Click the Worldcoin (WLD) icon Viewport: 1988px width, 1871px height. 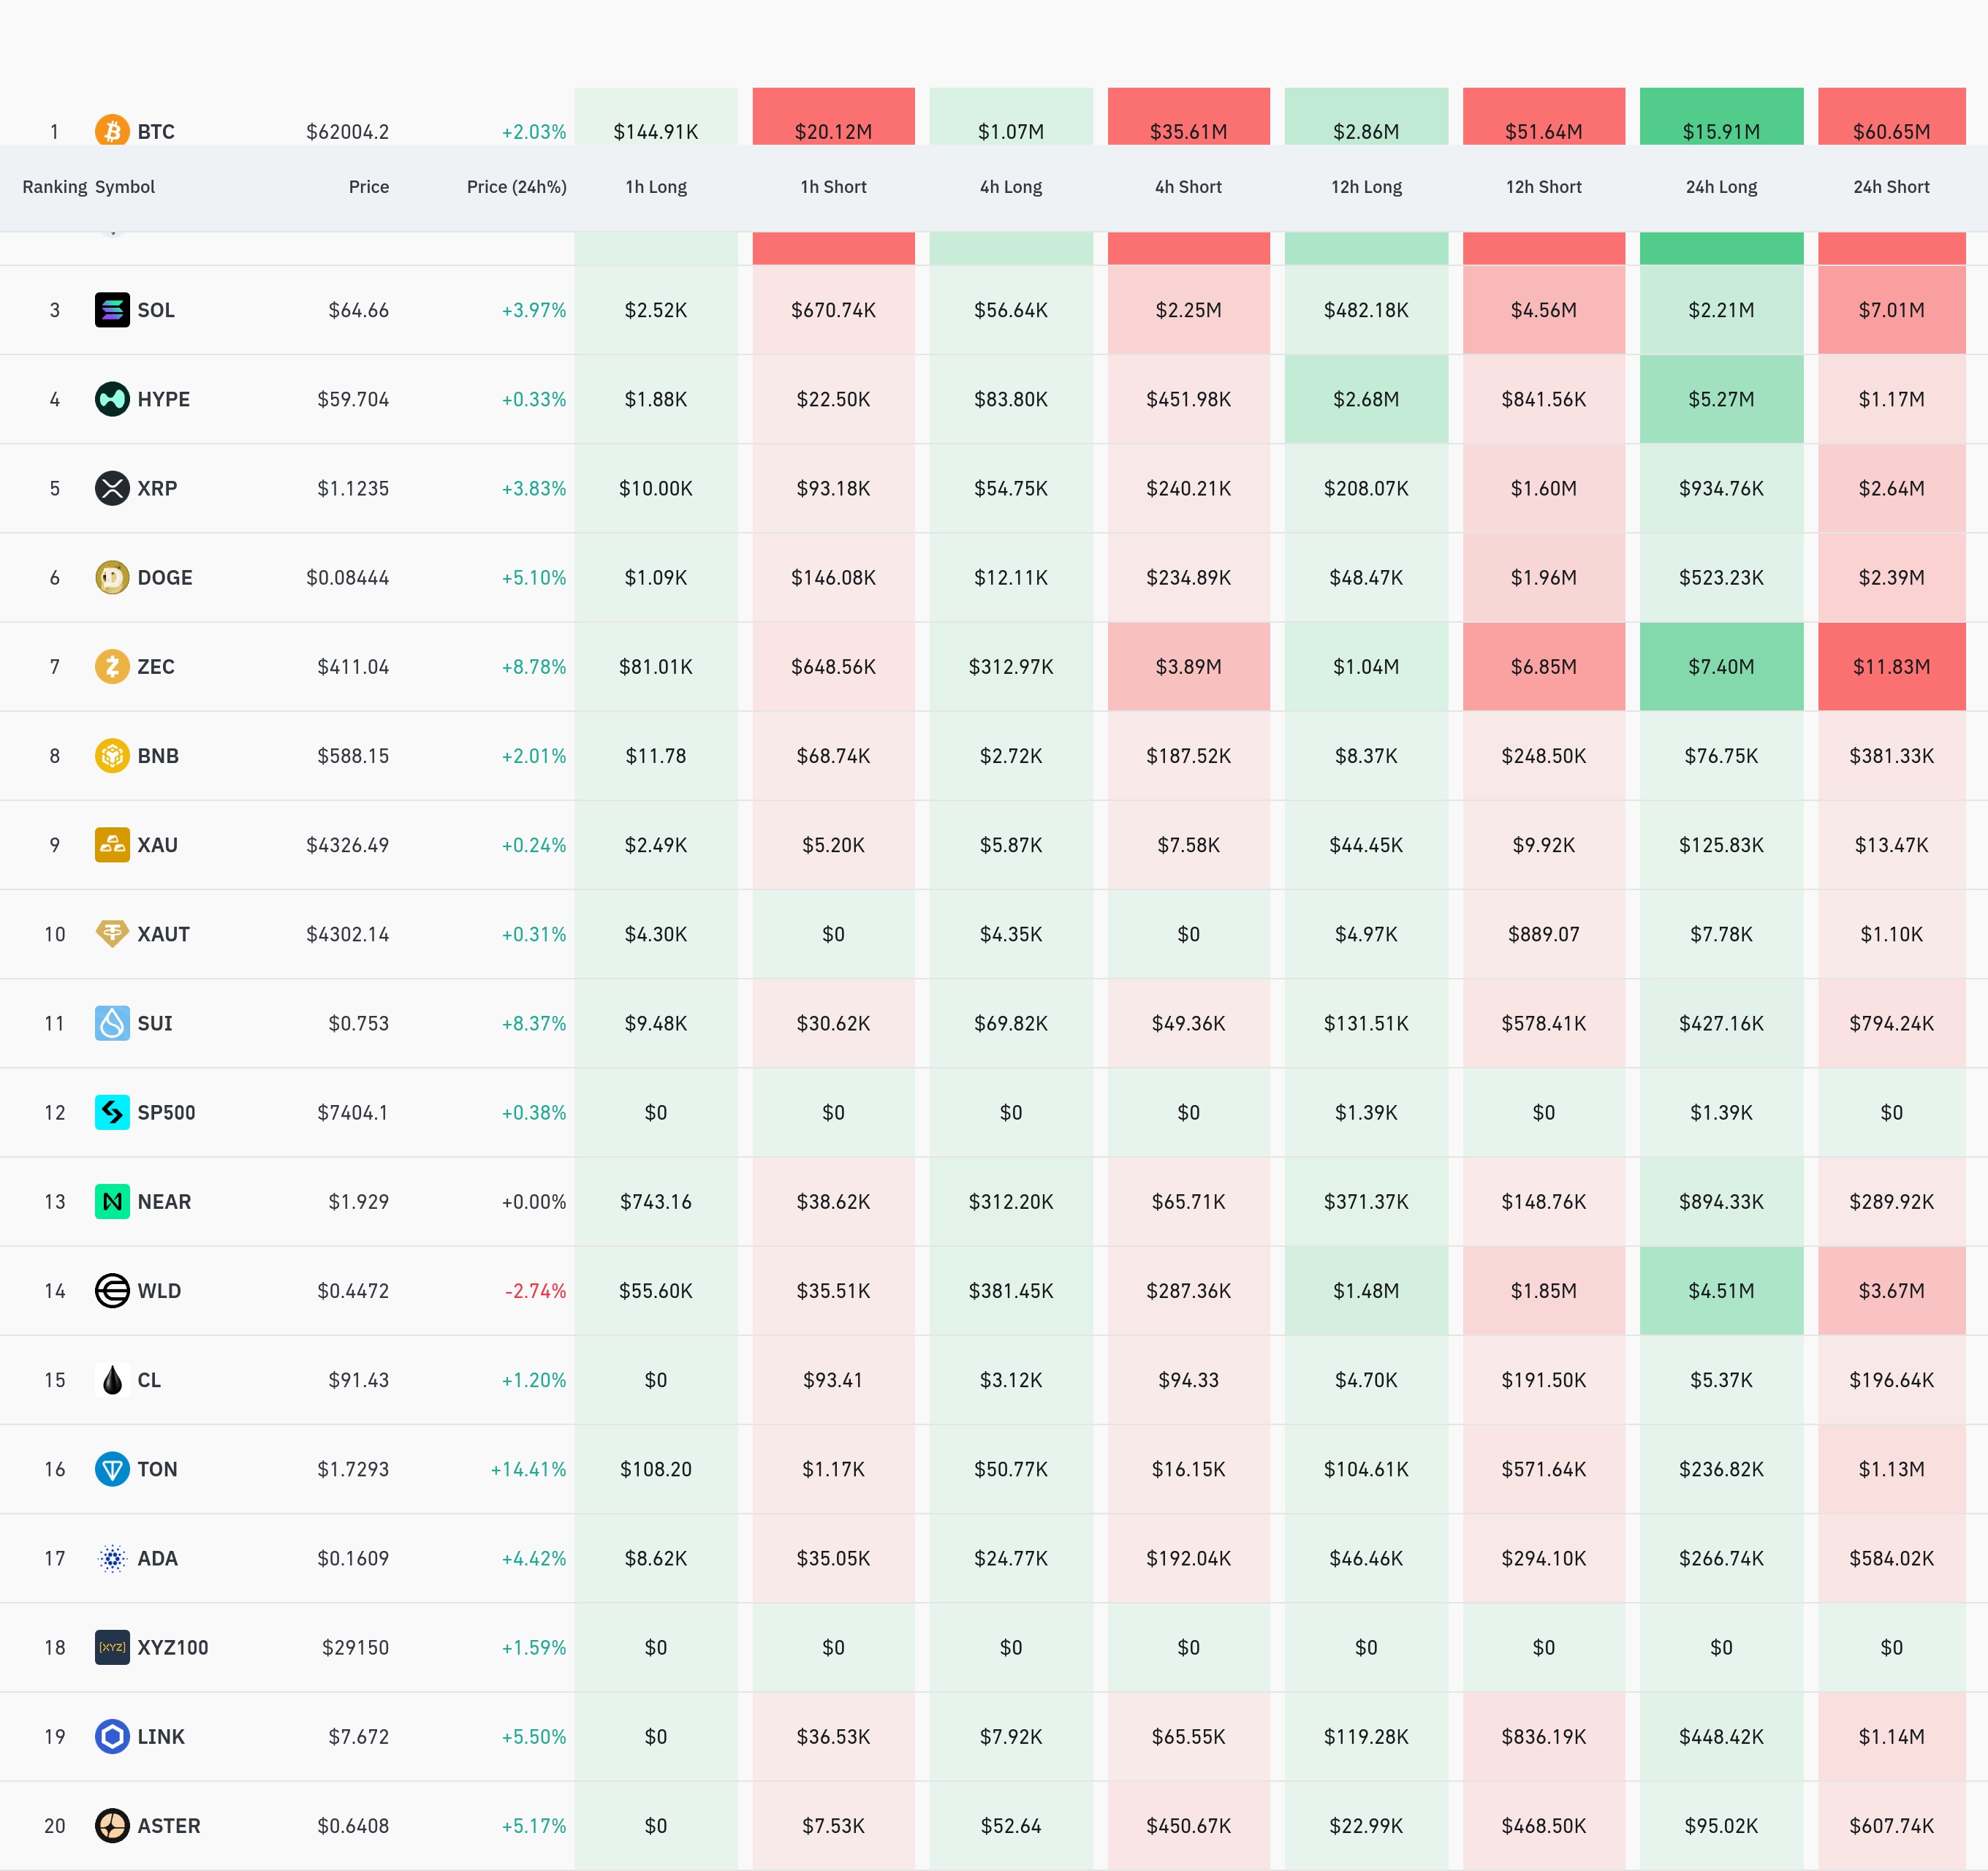112,1290
